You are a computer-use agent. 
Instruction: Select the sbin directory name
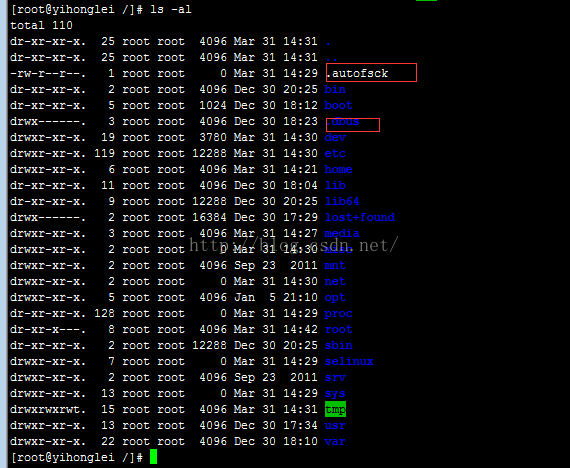(338, 345)
